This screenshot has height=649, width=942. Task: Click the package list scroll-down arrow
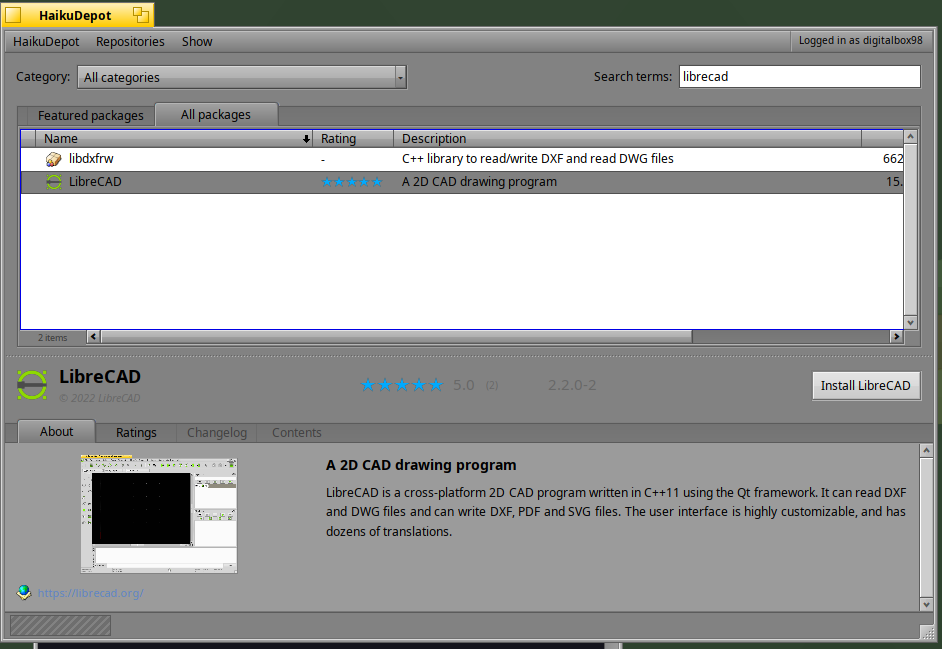click(911, 323)
